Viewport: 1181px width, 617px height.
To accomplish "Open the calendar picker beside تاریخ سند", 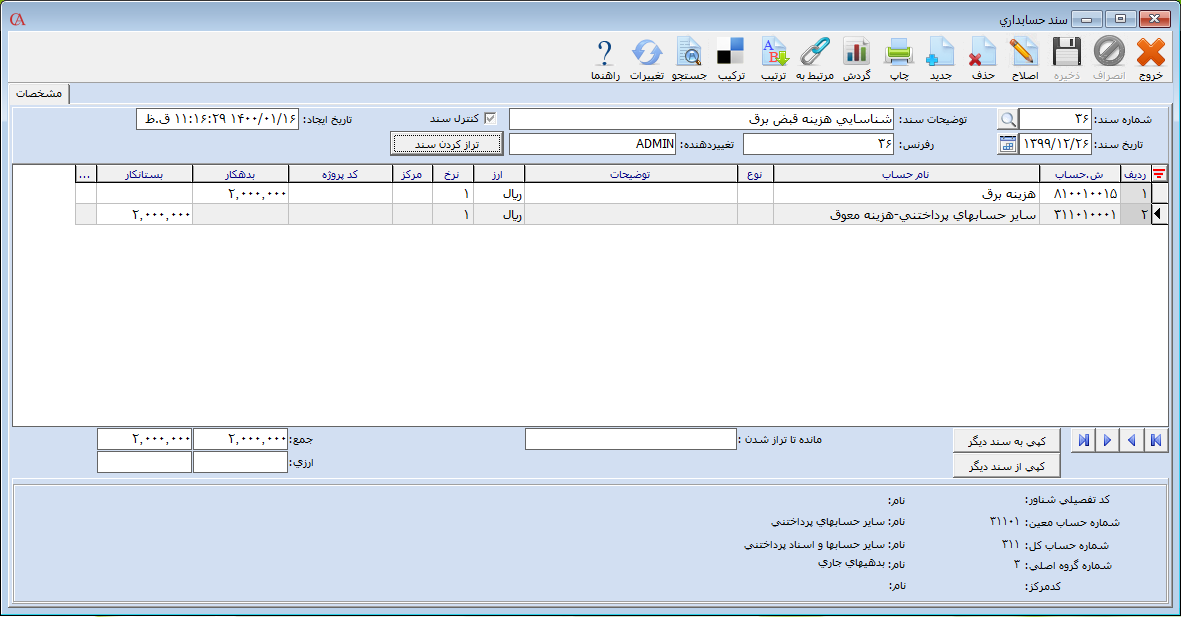I will pos(1007,144).
